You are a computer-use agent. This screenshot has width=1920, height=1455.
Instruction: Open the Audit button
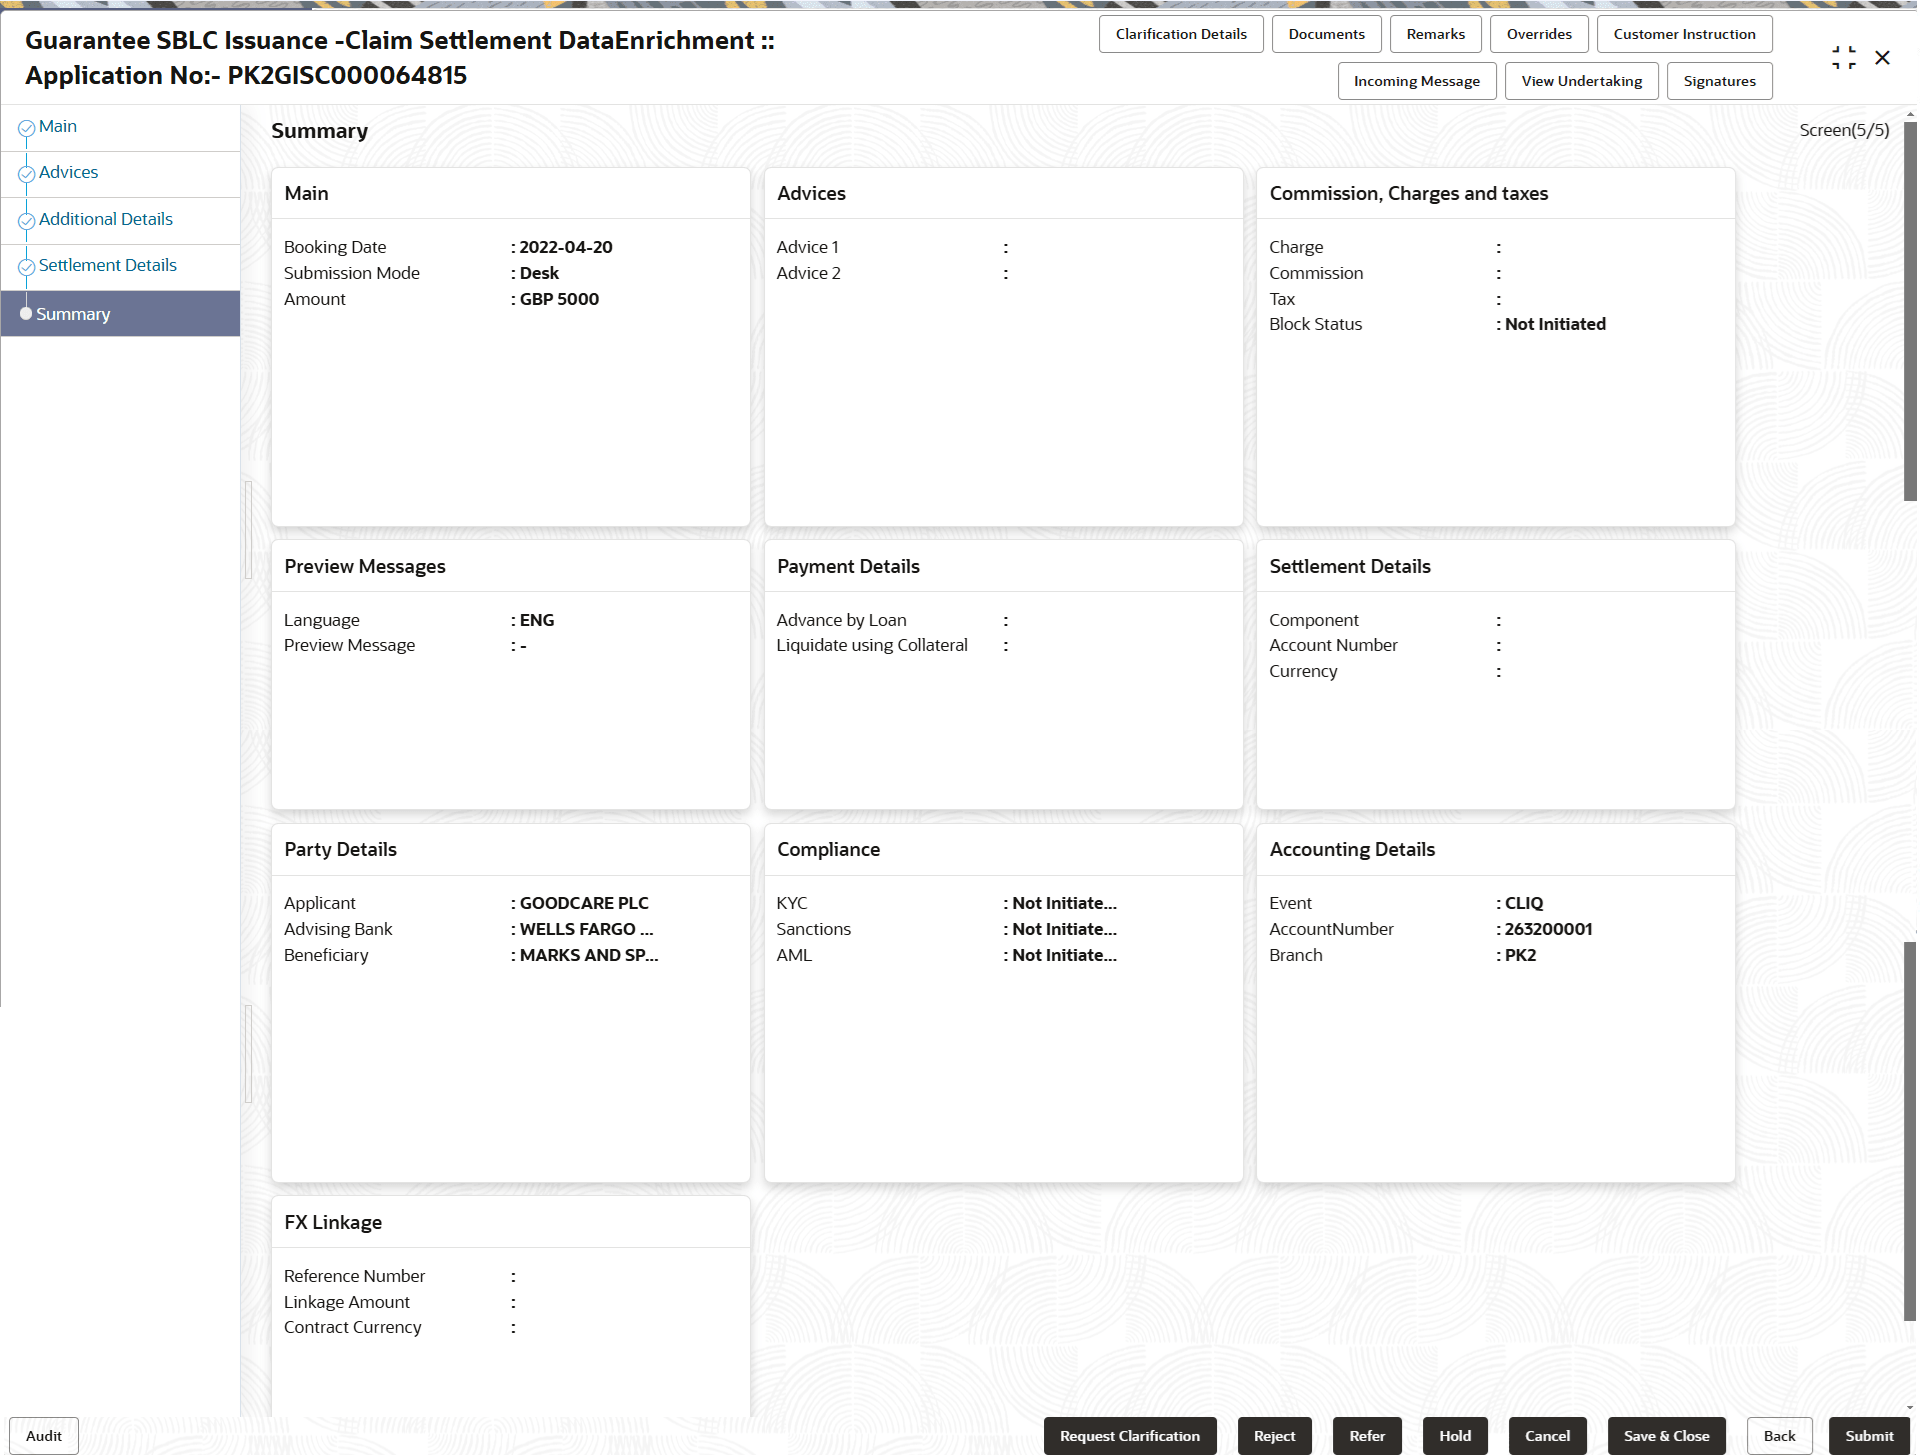click(44, 1436)
